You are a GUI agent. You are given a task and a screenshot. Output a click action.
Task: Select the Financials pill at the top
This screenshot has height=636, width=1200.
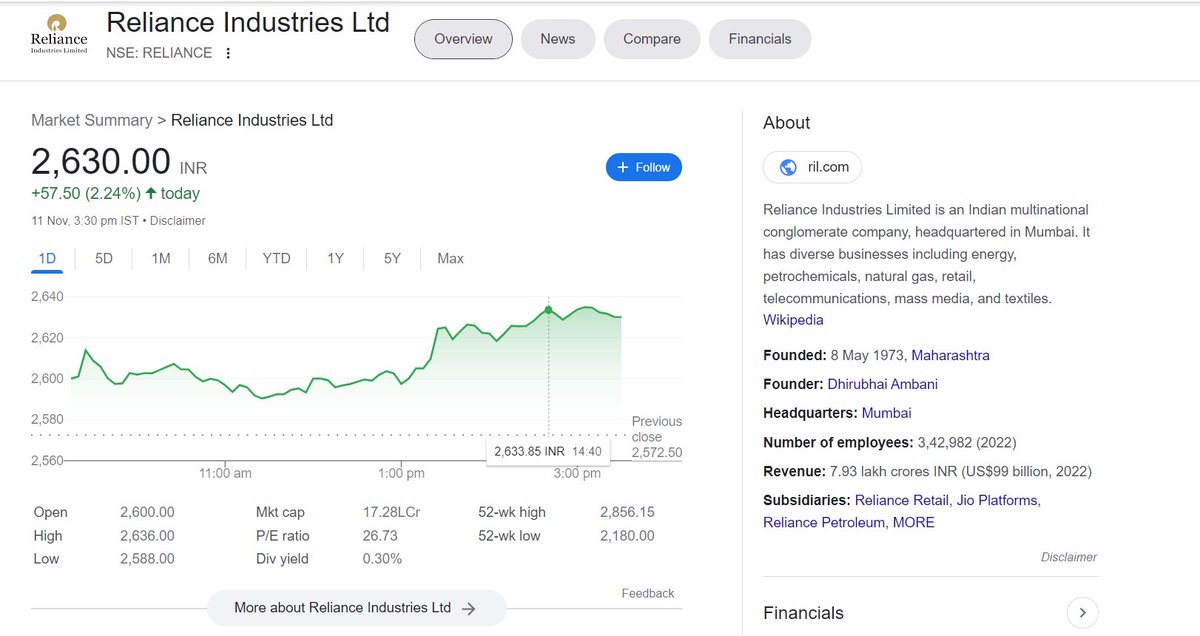[760, 39]
